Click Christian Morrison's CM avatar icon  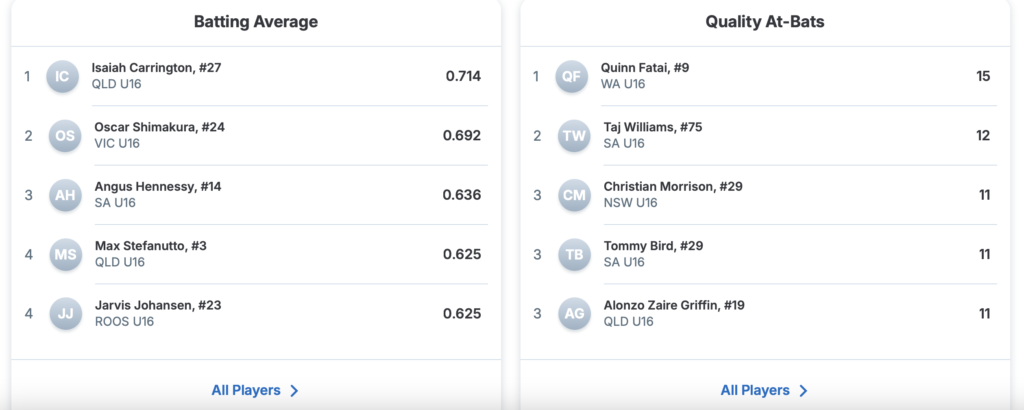click(x=574, y=195)
